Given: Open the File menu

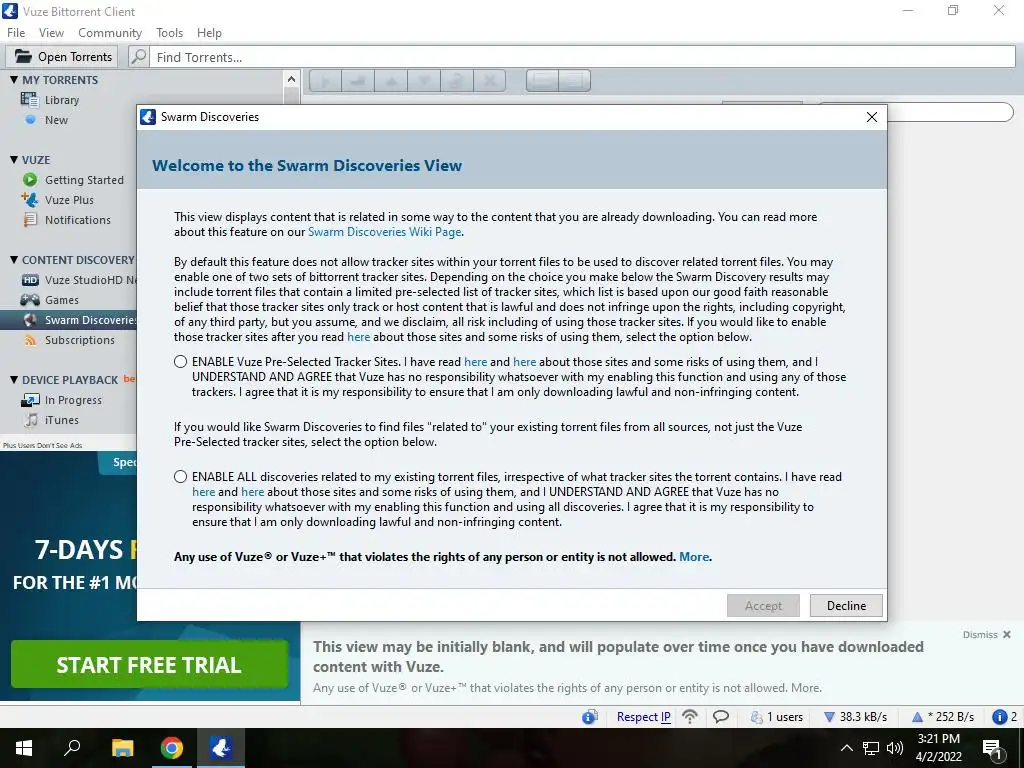Looking at the screenshot, I should tap(16, 33).
